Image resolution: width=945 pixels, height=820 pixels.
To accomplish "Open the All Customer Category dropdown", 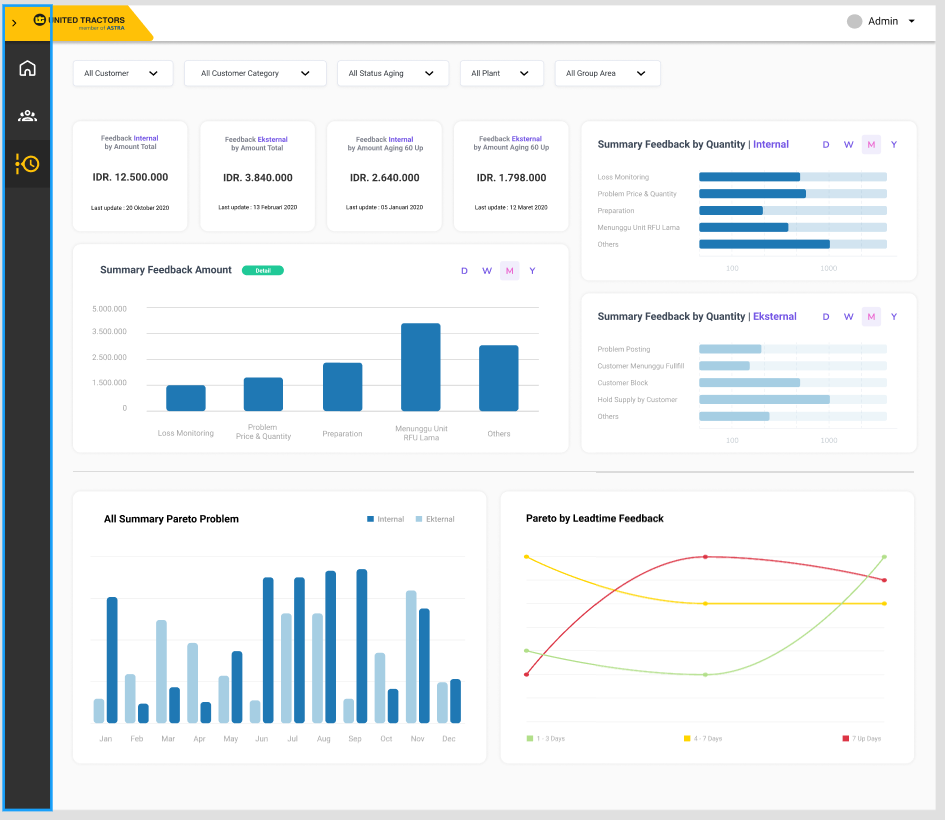I will point(255,74).
